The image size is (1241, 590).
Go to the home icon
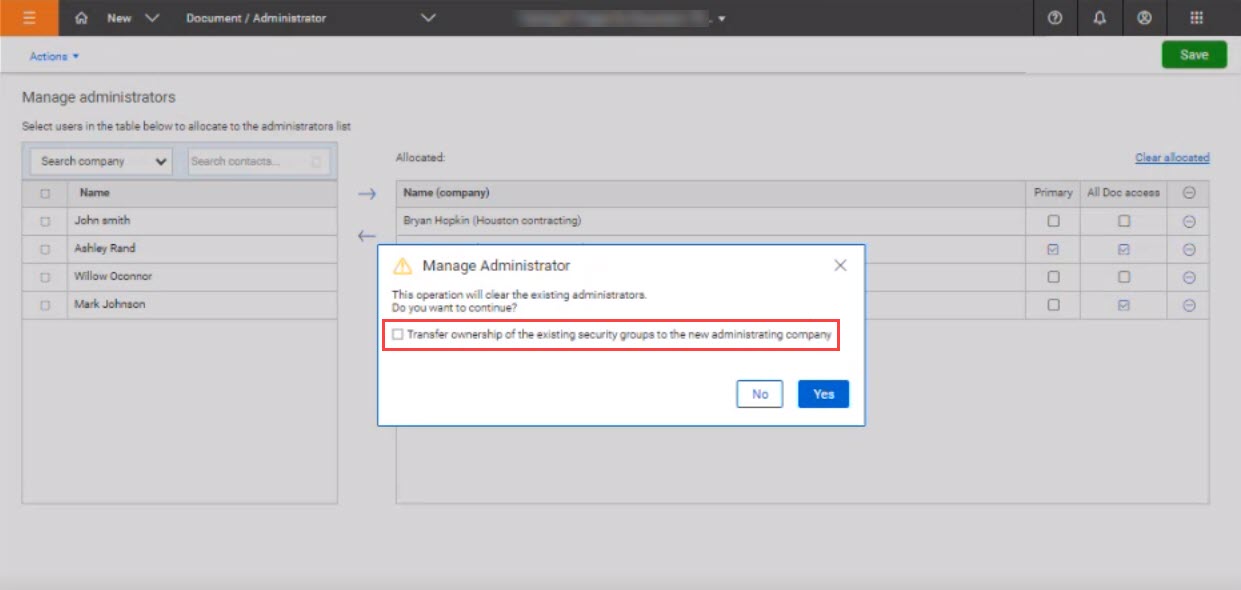coord(81,18)
